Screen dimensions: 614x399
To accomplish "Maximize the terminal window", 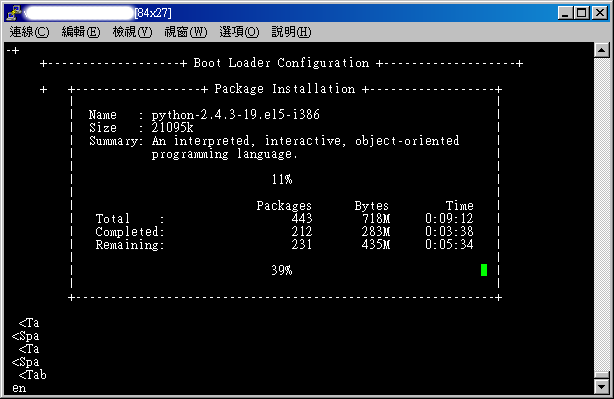I will point(581,13).
